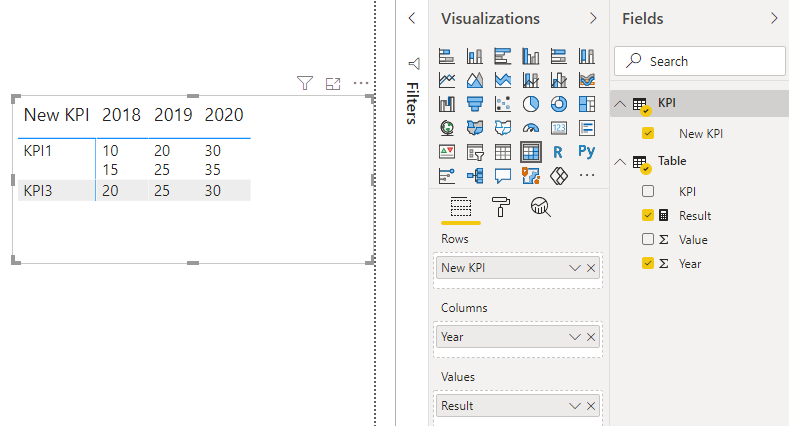Select the Stacked bar chart visual
The height and width of the screenshot is (426, 789).
[447, 56]
